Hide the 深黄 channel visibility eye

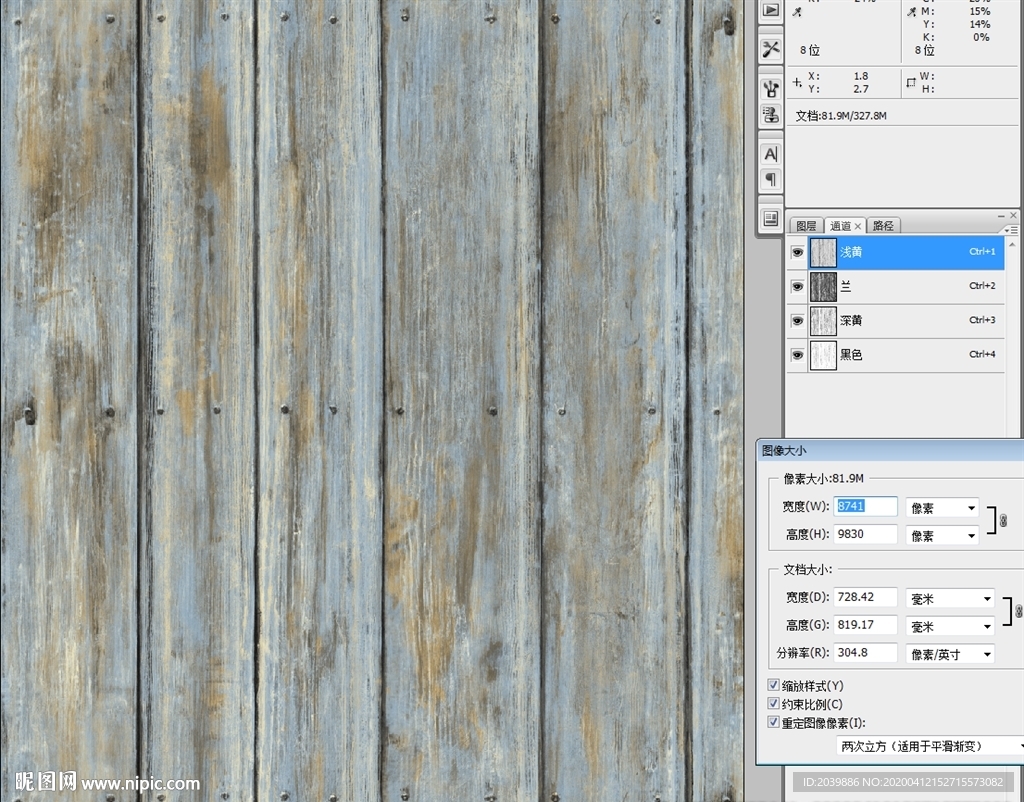(x=797, y=321)
